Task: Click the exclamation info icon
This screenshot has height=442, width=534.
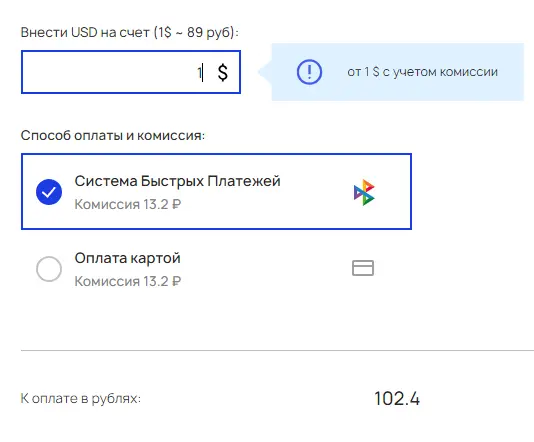Action: (x=309, y=72)
